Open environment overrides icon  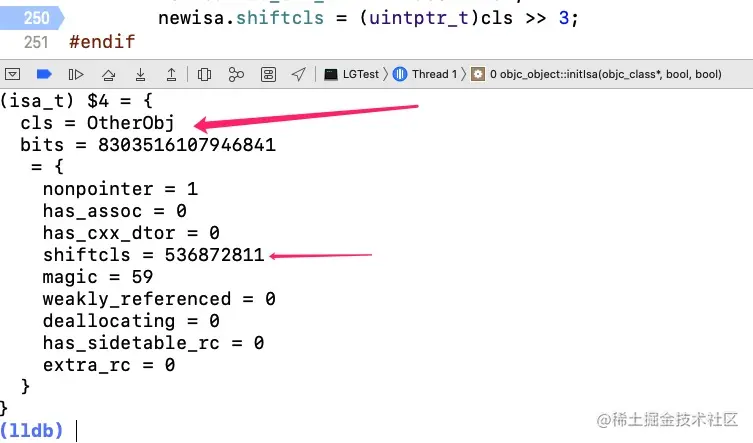coord(268,74)
